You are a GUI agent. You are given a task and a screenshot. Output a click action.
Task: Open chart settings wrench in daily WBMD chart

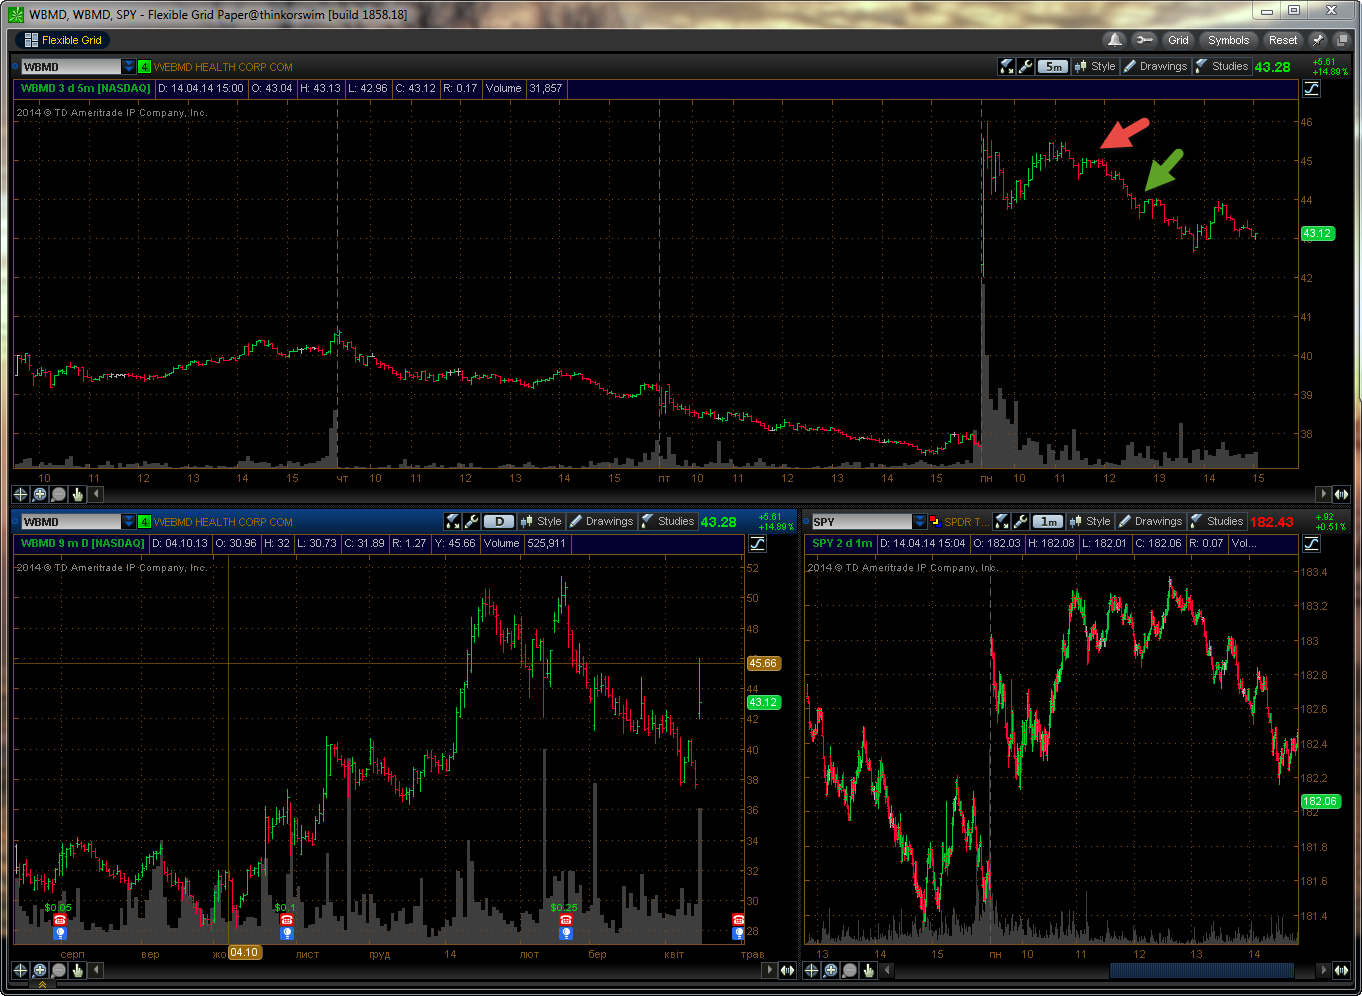(x=472, y=521)
